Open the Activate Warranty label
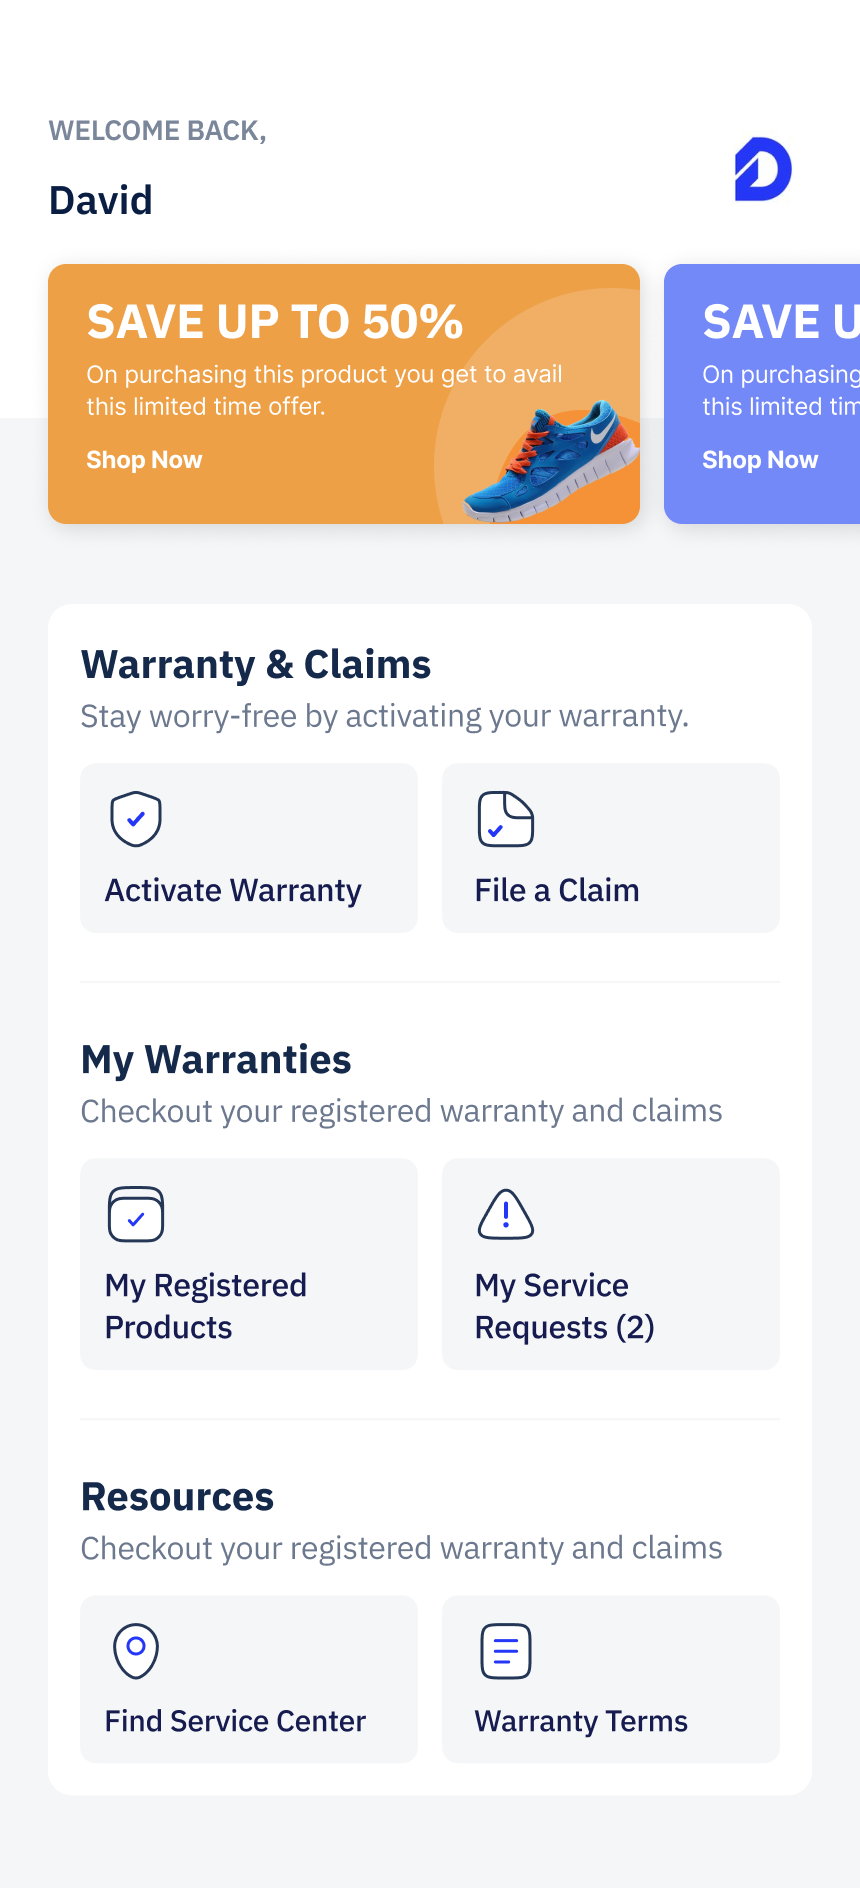Viewport: 860px width, 1888px height. pos(233,890)
